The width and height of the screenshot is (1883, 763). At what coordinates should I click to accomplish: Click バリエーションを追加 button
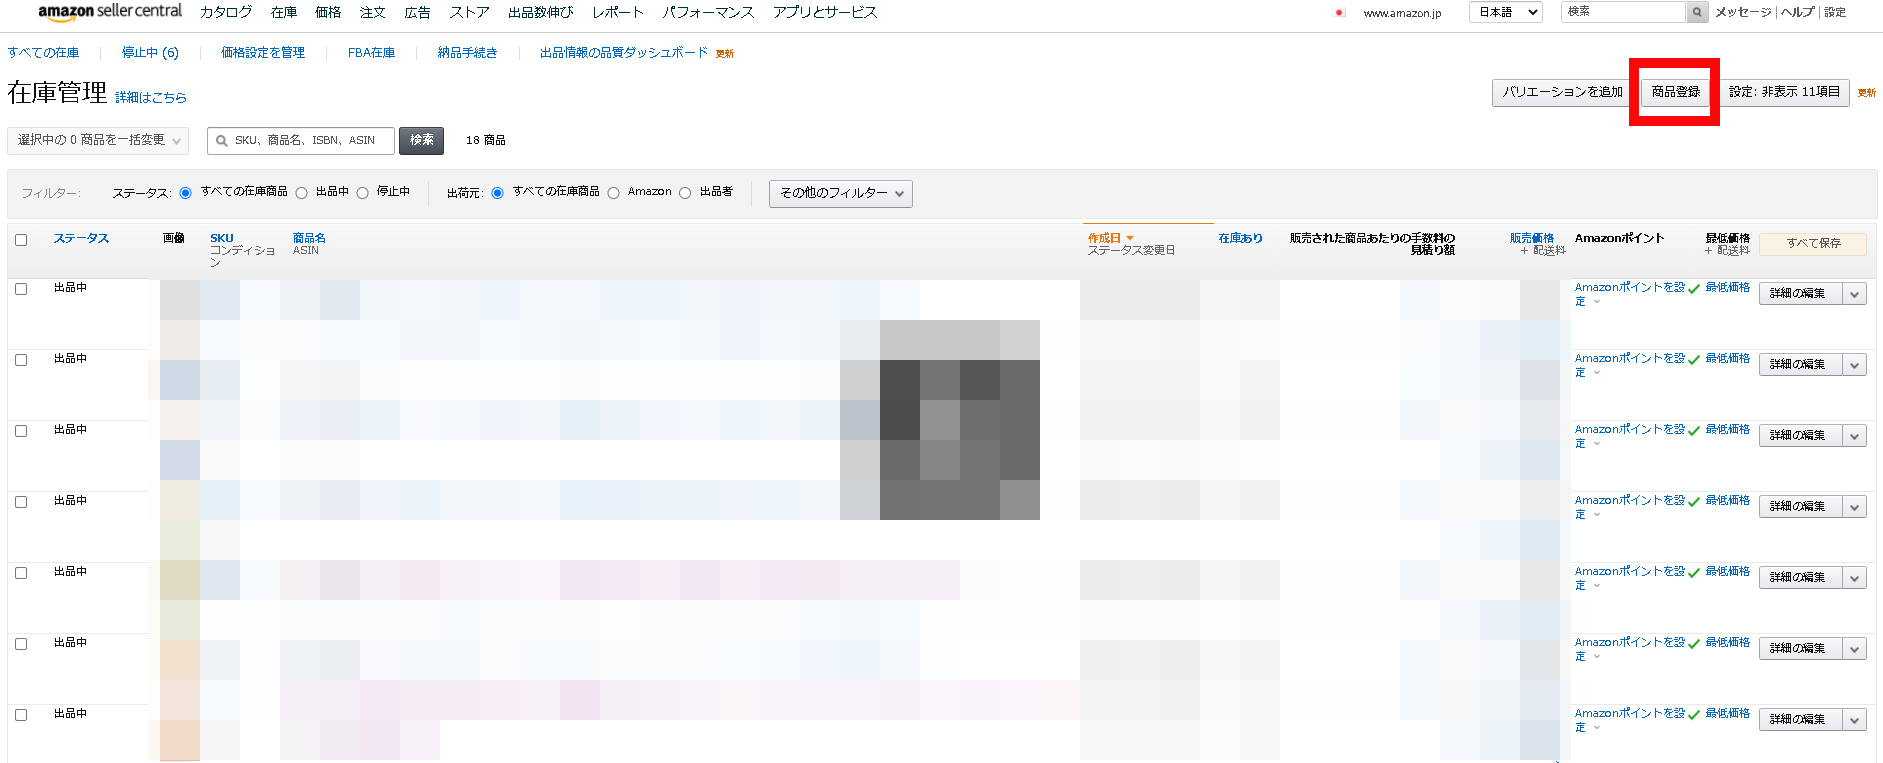point(1563,92)
